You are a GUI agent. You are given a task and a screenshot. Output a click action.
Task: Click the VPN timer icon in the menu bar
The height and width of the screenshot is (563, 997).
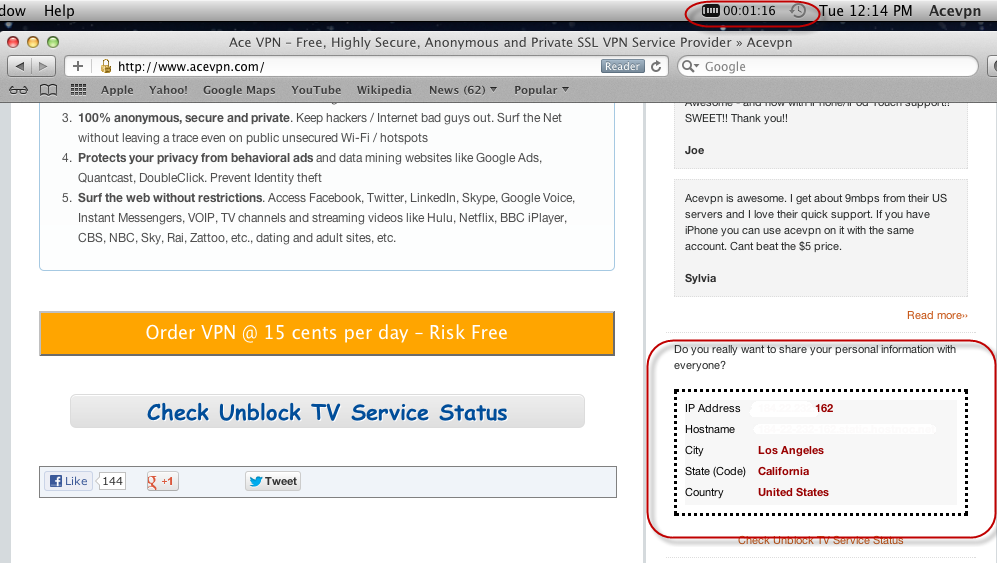click(710, 10)
